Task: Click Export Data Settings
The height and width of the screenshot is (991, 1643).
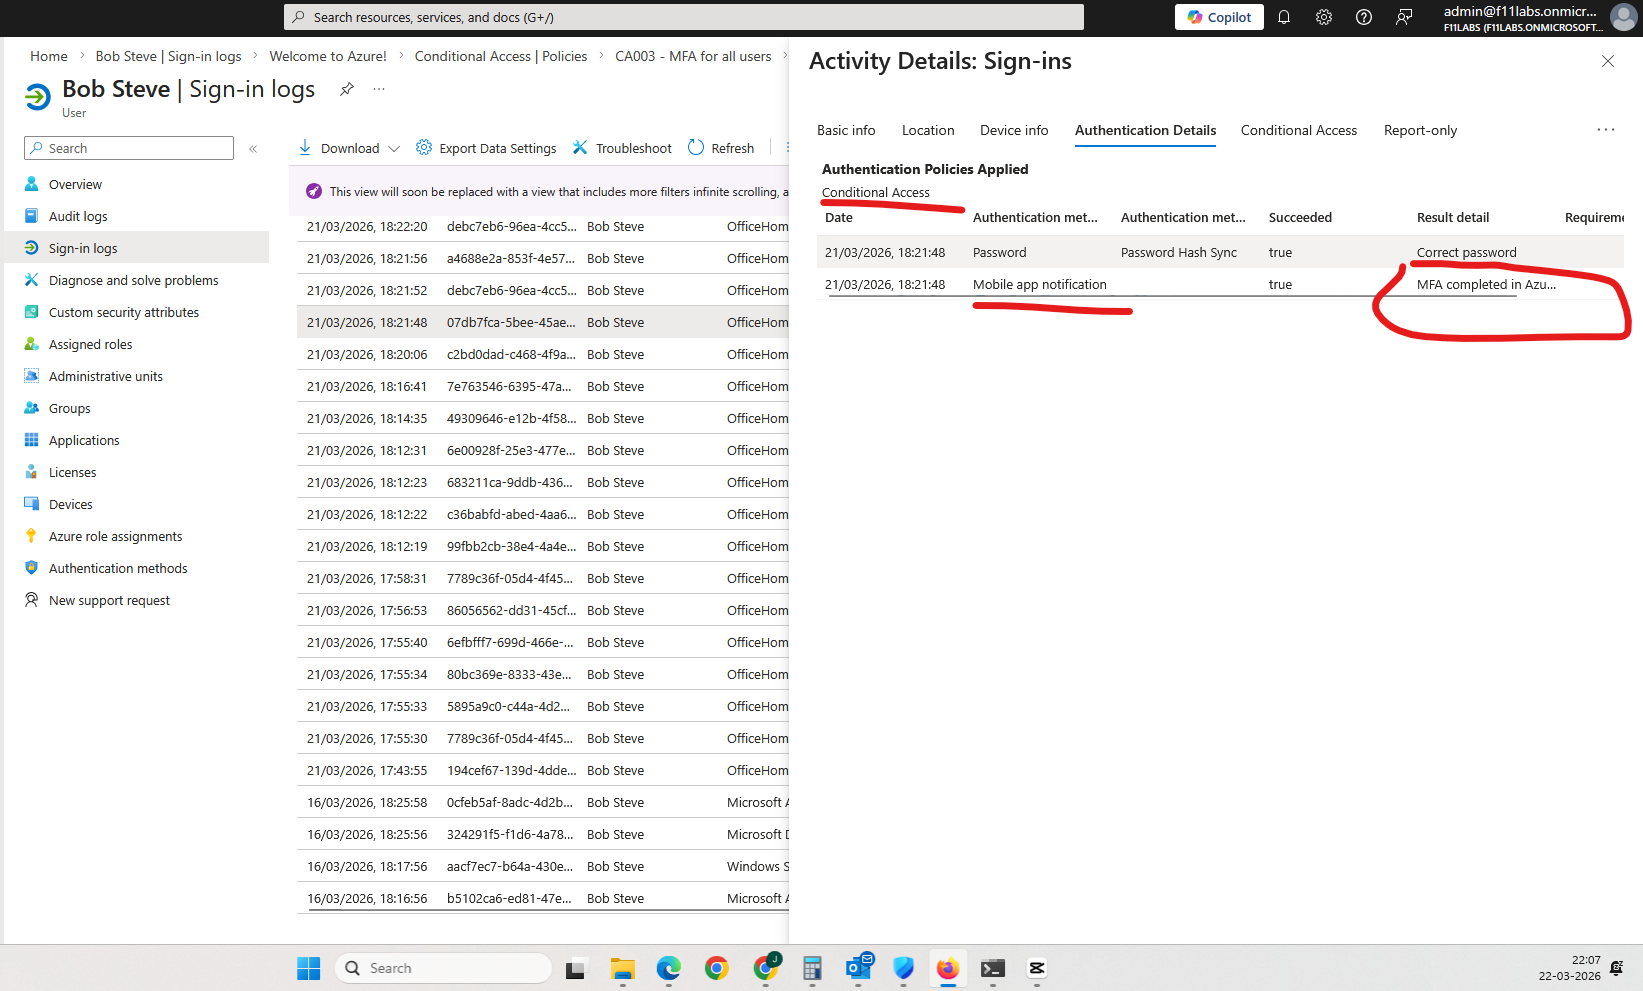Action: [486, 148]
